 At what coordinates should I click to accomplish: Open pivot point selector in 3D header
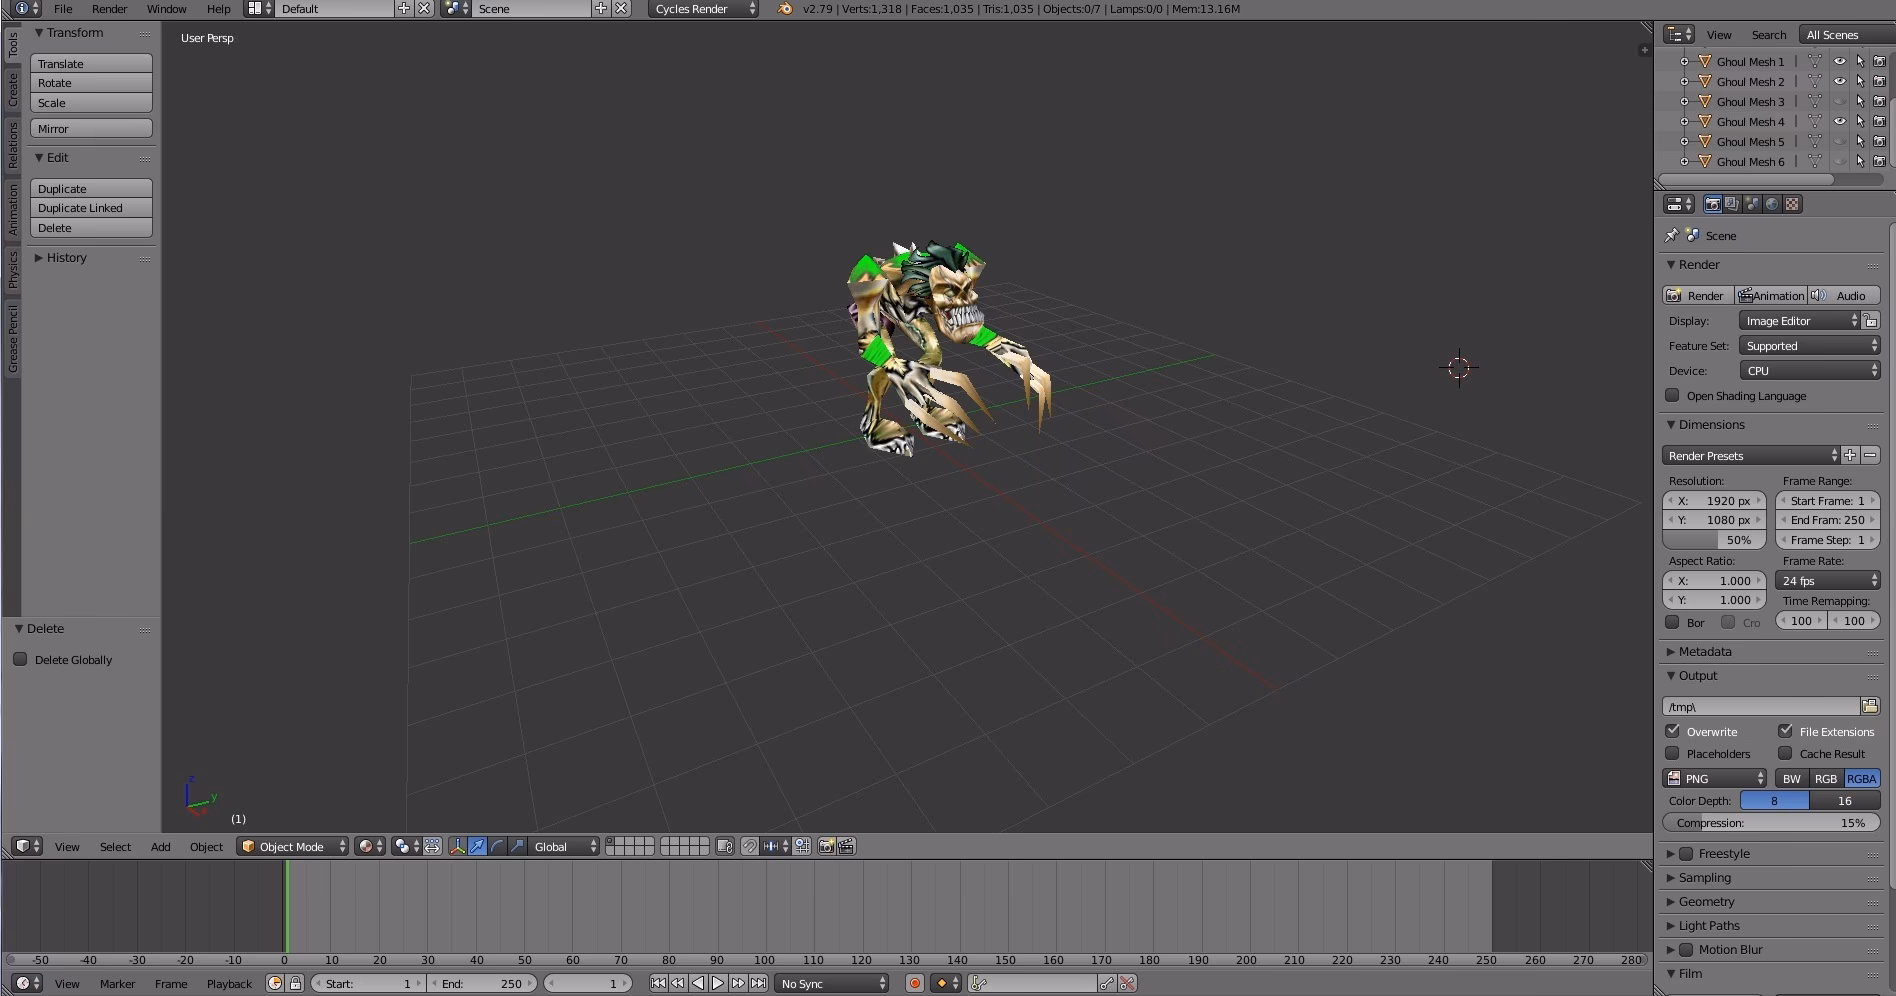[x=406, y=846]
